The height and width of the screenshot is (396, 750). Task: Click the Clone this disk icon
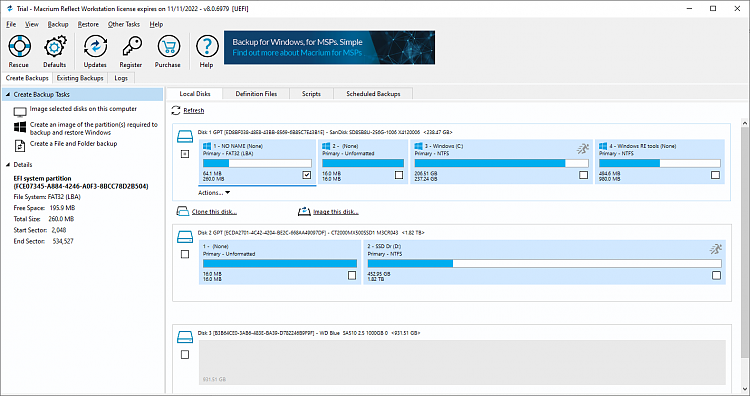click(x=182, y=211)
